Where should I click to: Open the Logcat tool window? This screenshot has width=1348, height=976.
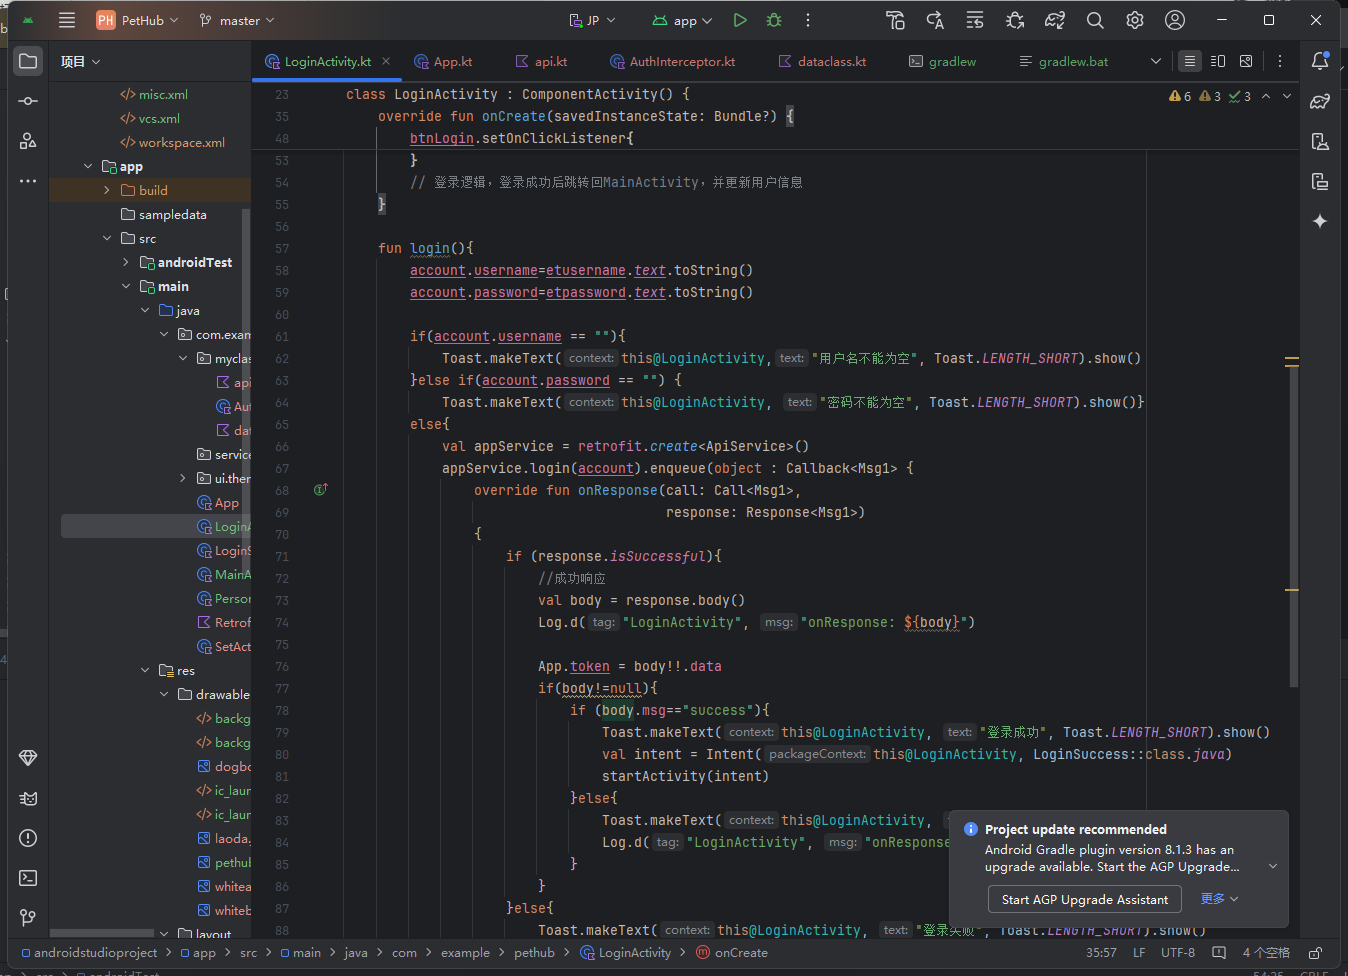tap(28, 798)
